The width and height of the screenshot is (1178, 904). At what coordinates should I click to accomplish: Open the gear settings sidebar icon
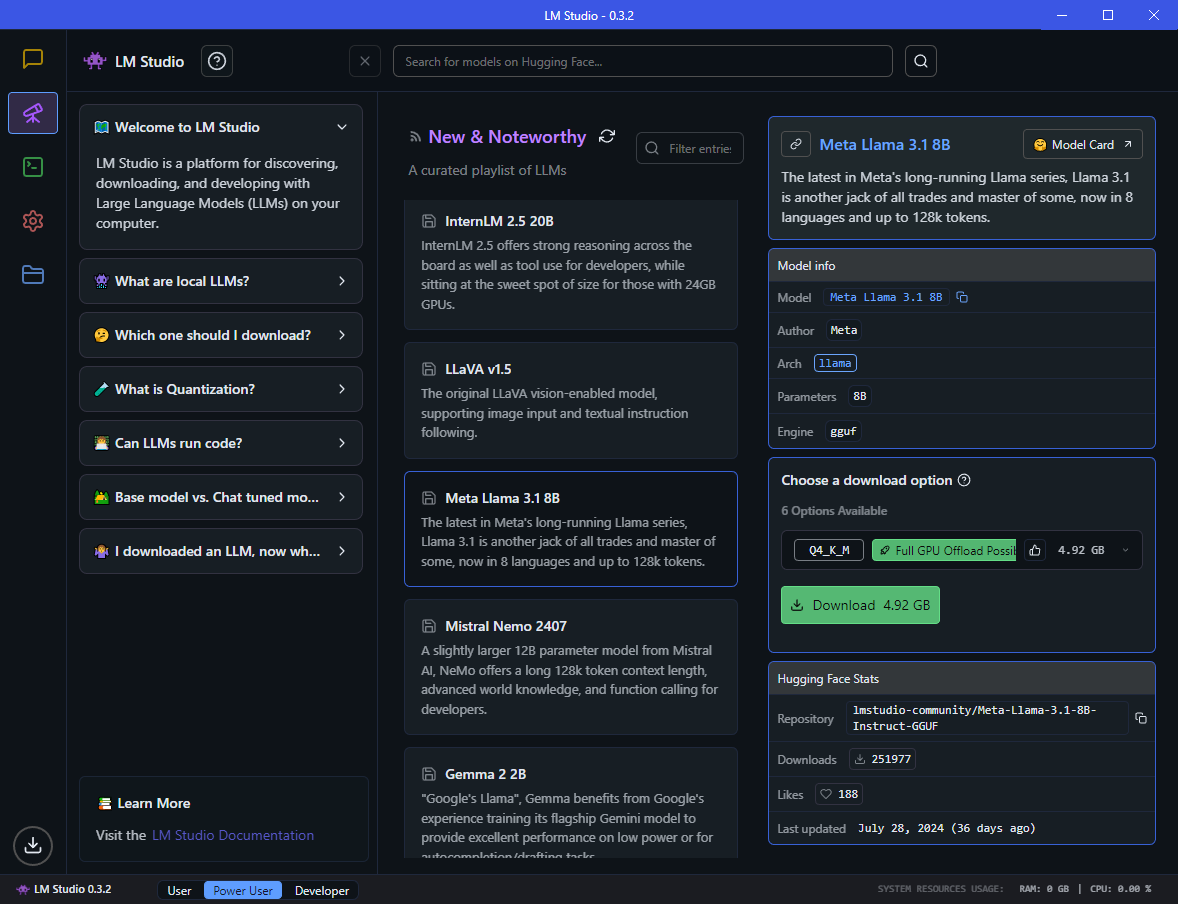coord(32,221)
